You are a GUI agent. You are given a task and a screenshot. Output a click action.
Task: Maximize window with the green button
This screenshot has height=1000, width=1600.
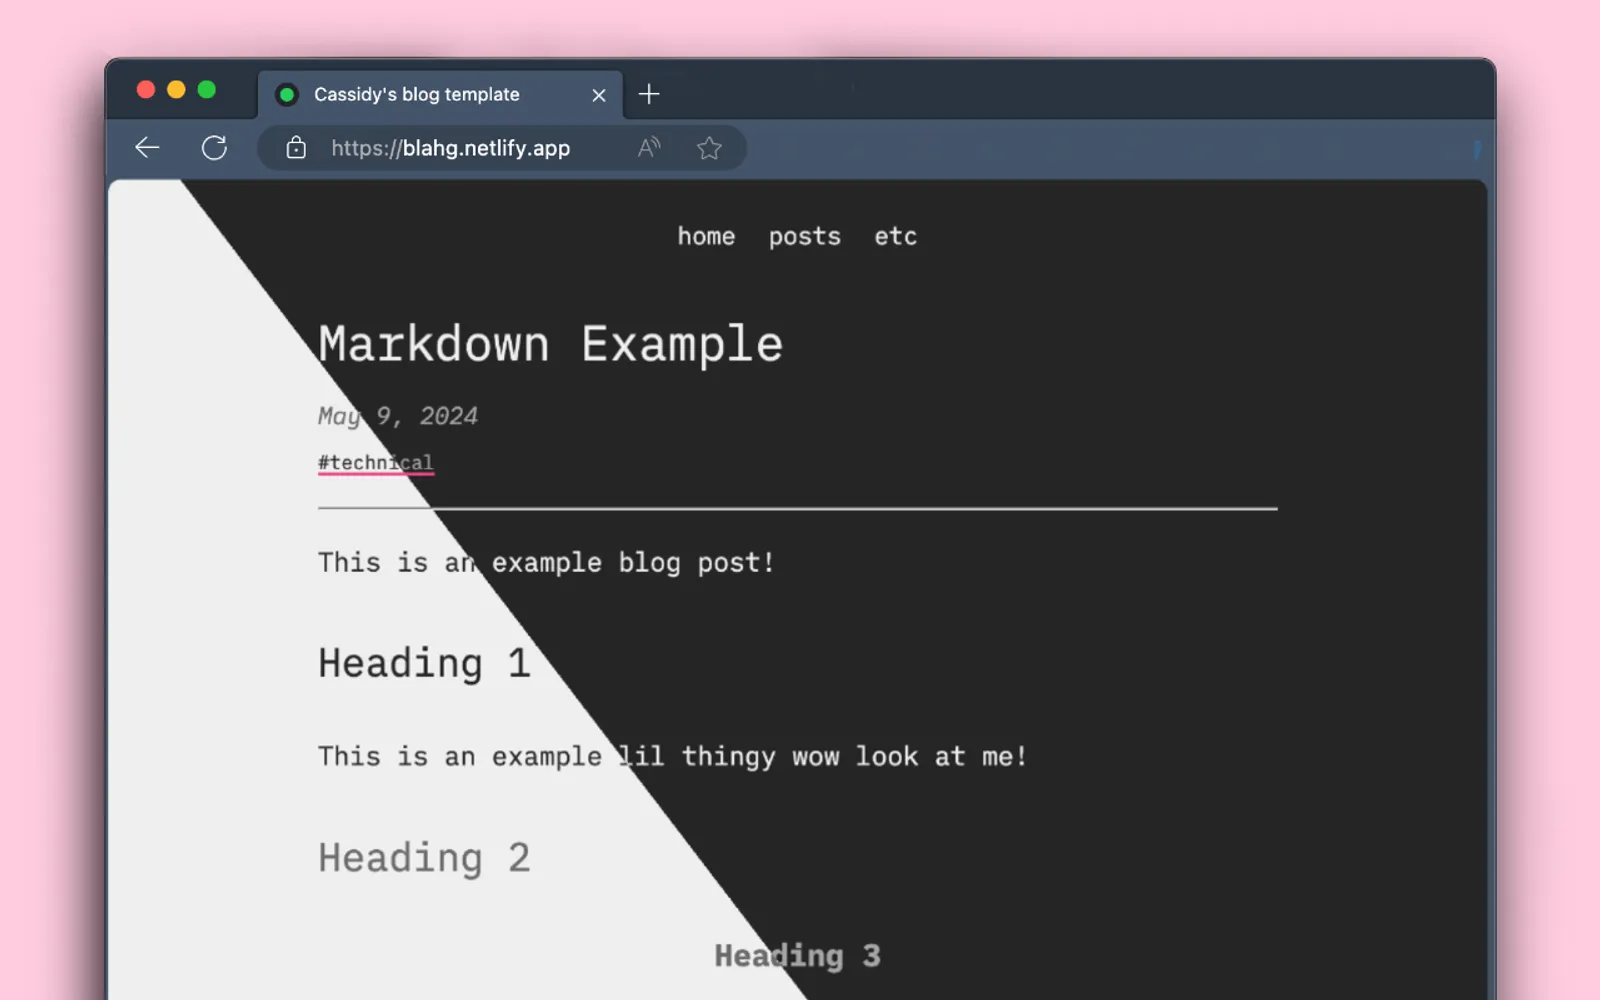[x=207, y=90]
